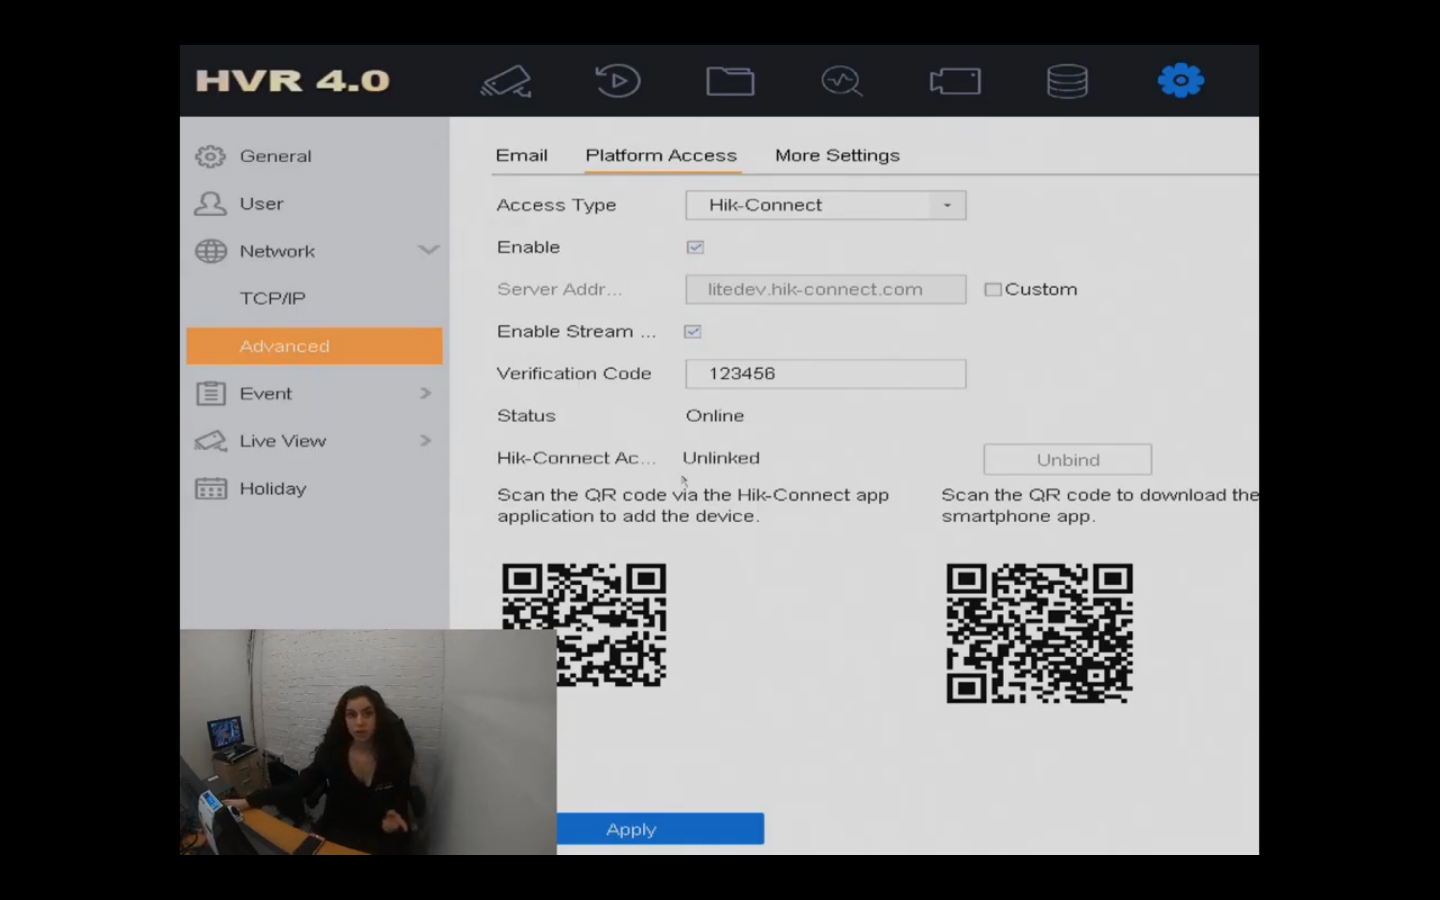Toggle the Enable checkbox

(695, 247)
